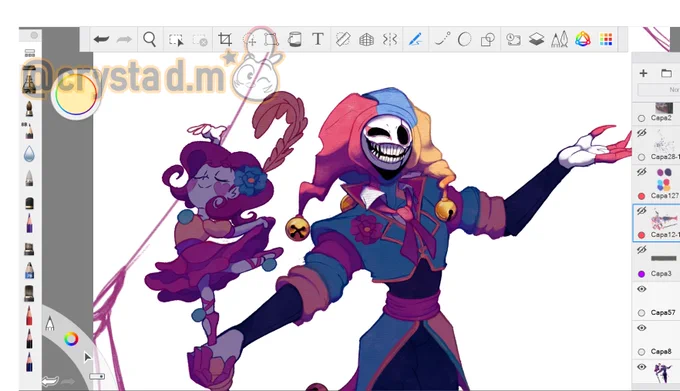The width and height of the screenshot is (680, 391).
Task: Select the Capa2 layer thumbnail
Action: [664, 108]
